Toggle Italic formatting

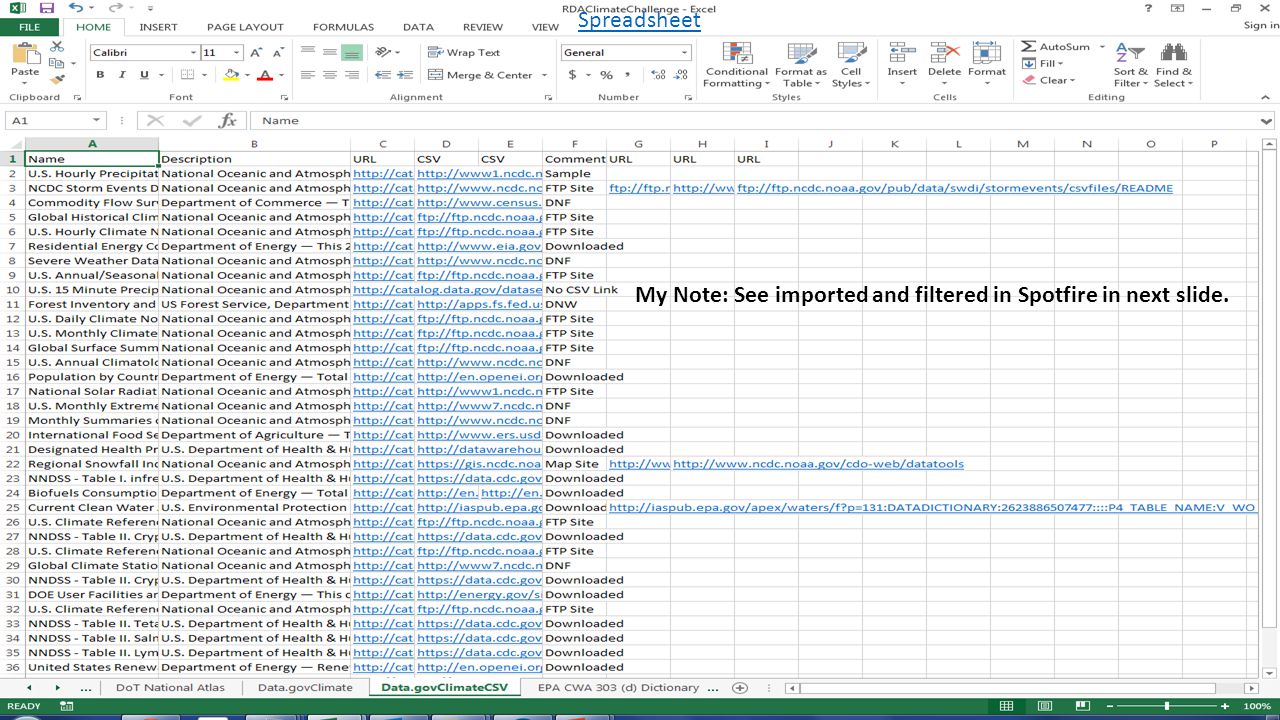click(122, 75)
